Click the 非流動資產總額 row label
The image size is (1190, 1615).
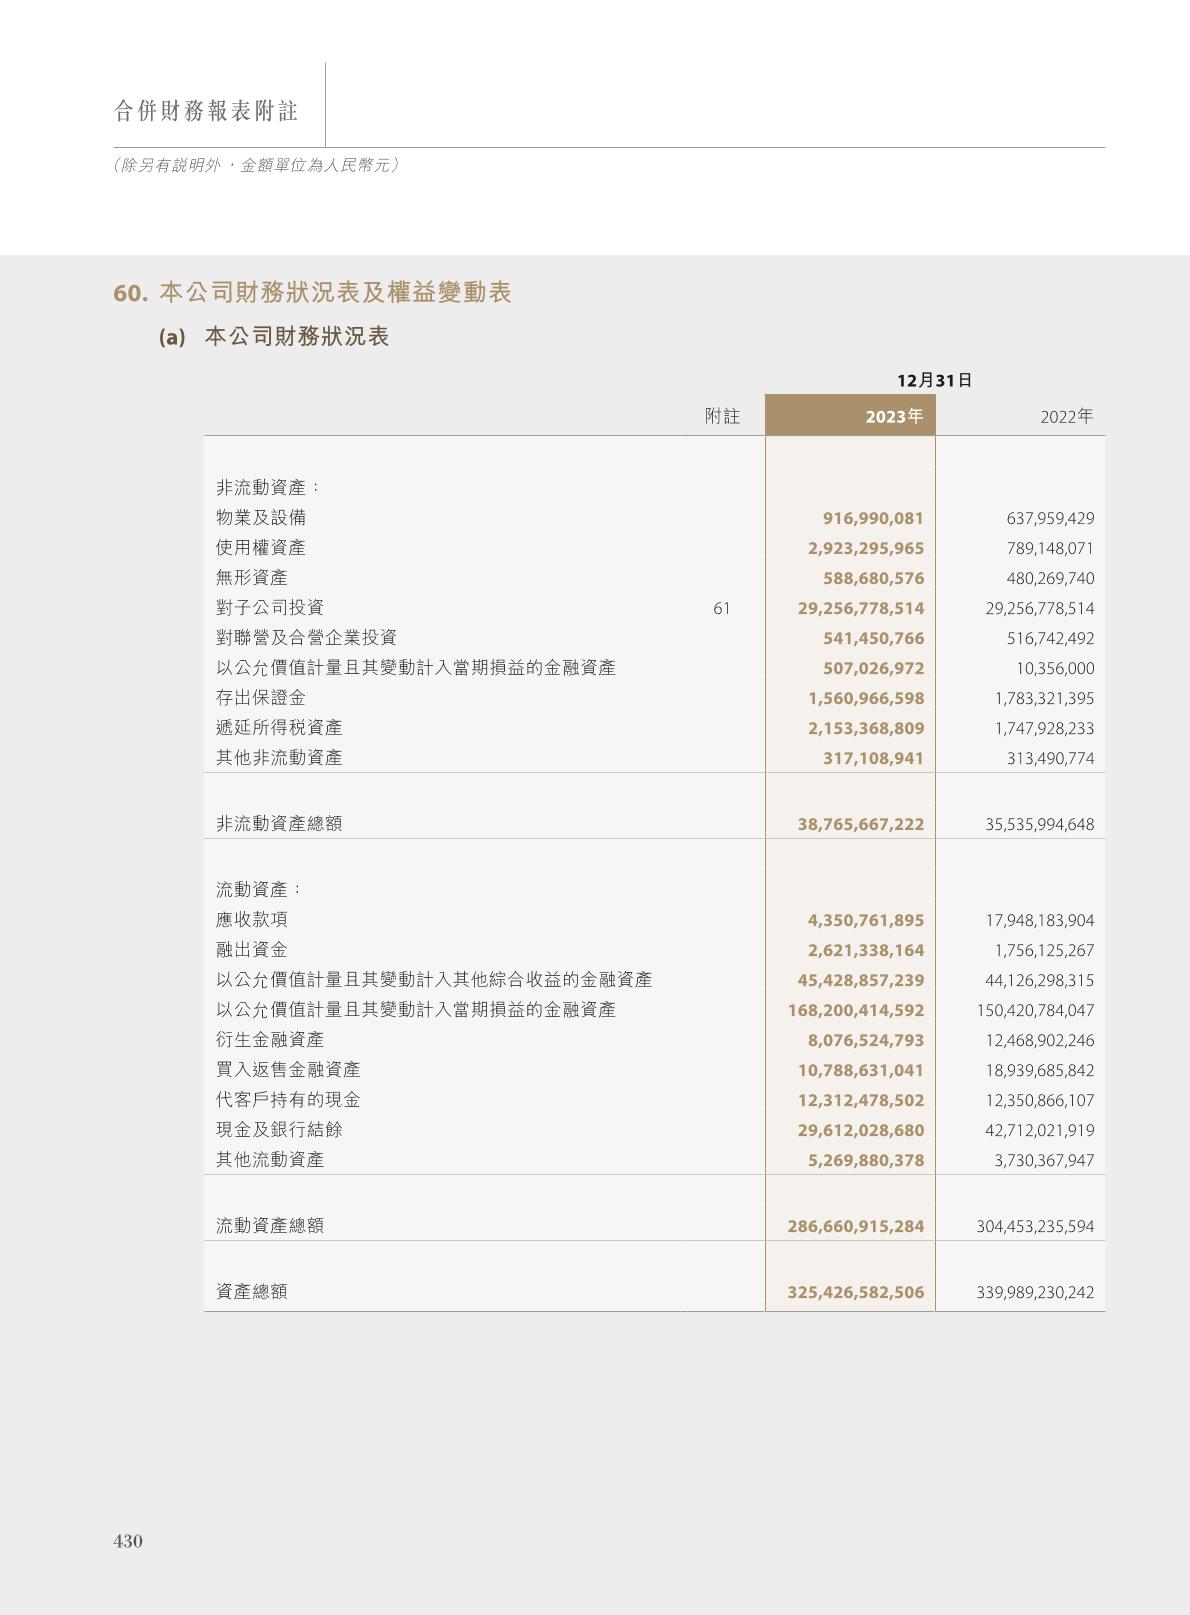[279, 824]
